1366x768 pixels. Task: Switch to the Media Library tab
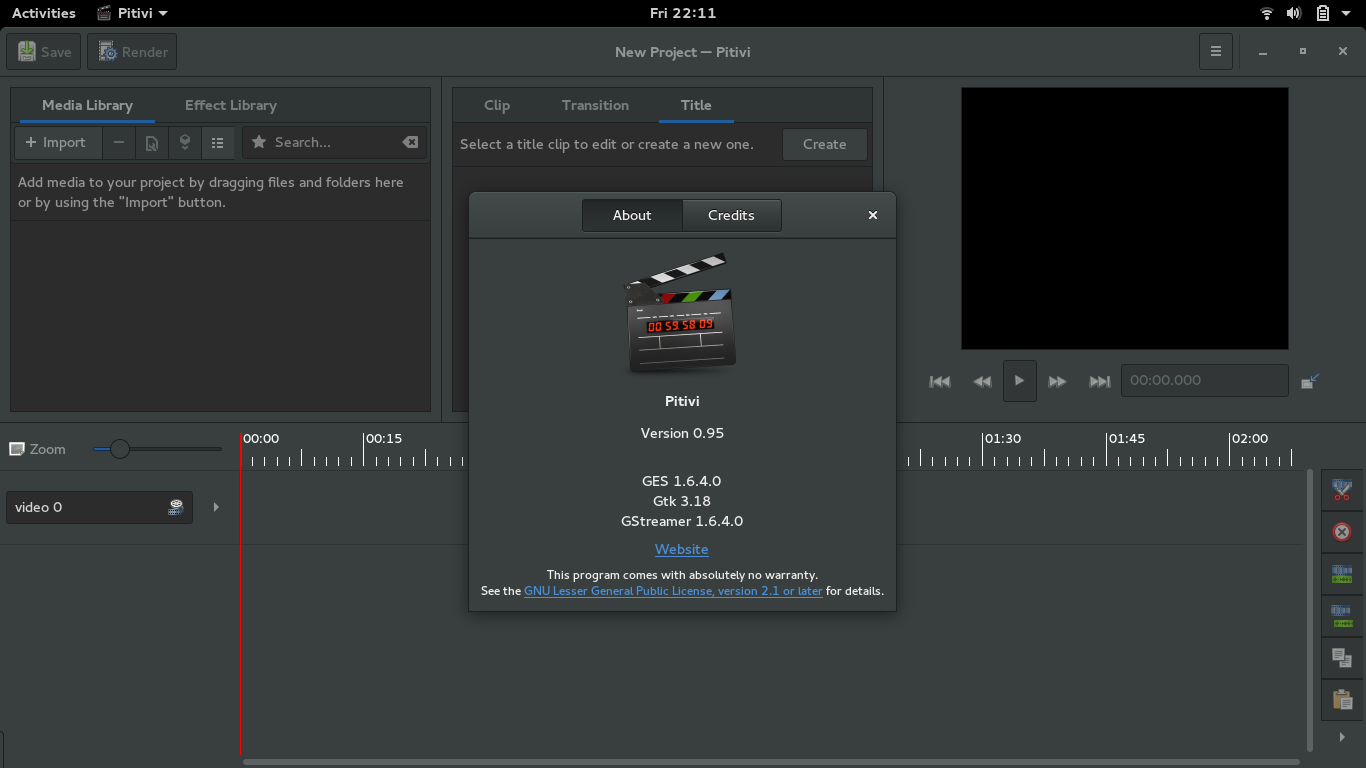(x=87, y=105)
